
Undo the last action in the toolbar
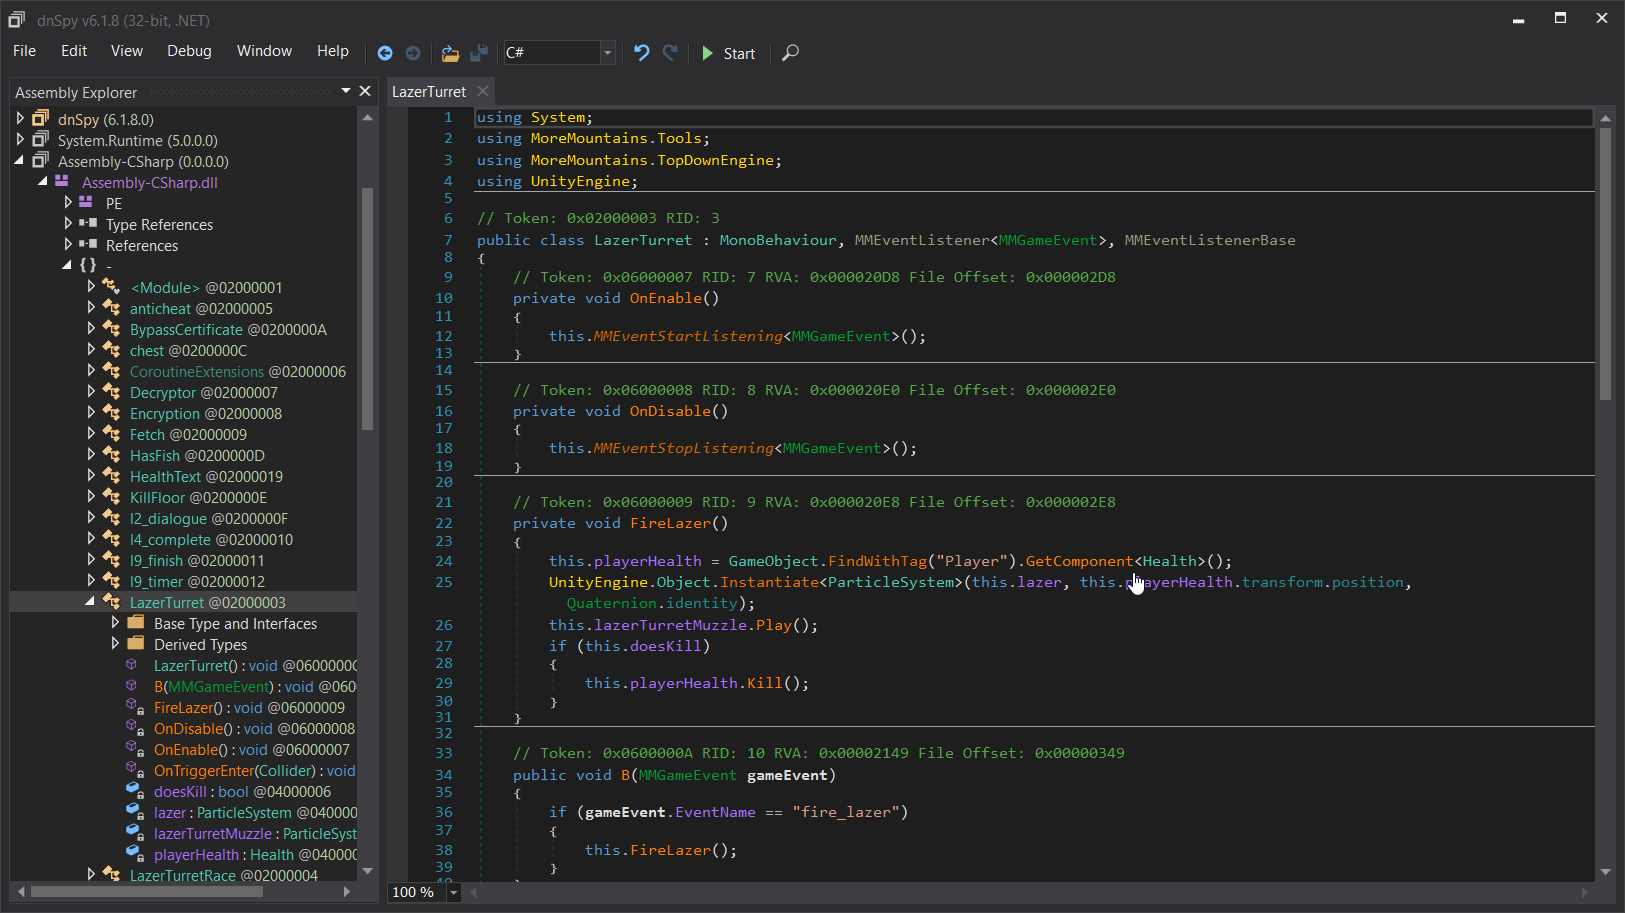click(x=642, y=53)
